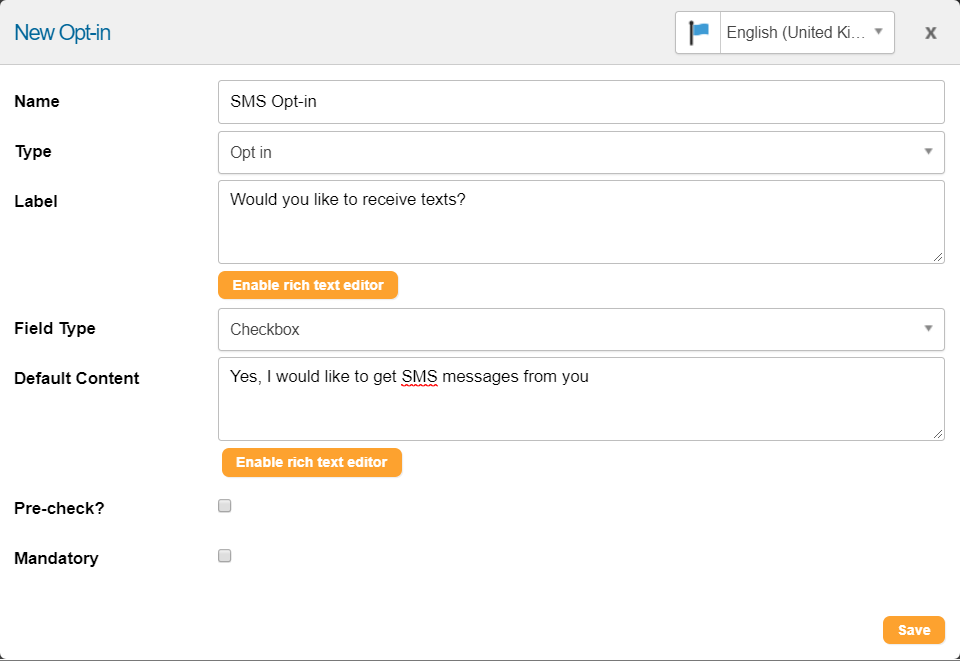Click the Default Content textarea resize handle

click(x=938, y=434)
